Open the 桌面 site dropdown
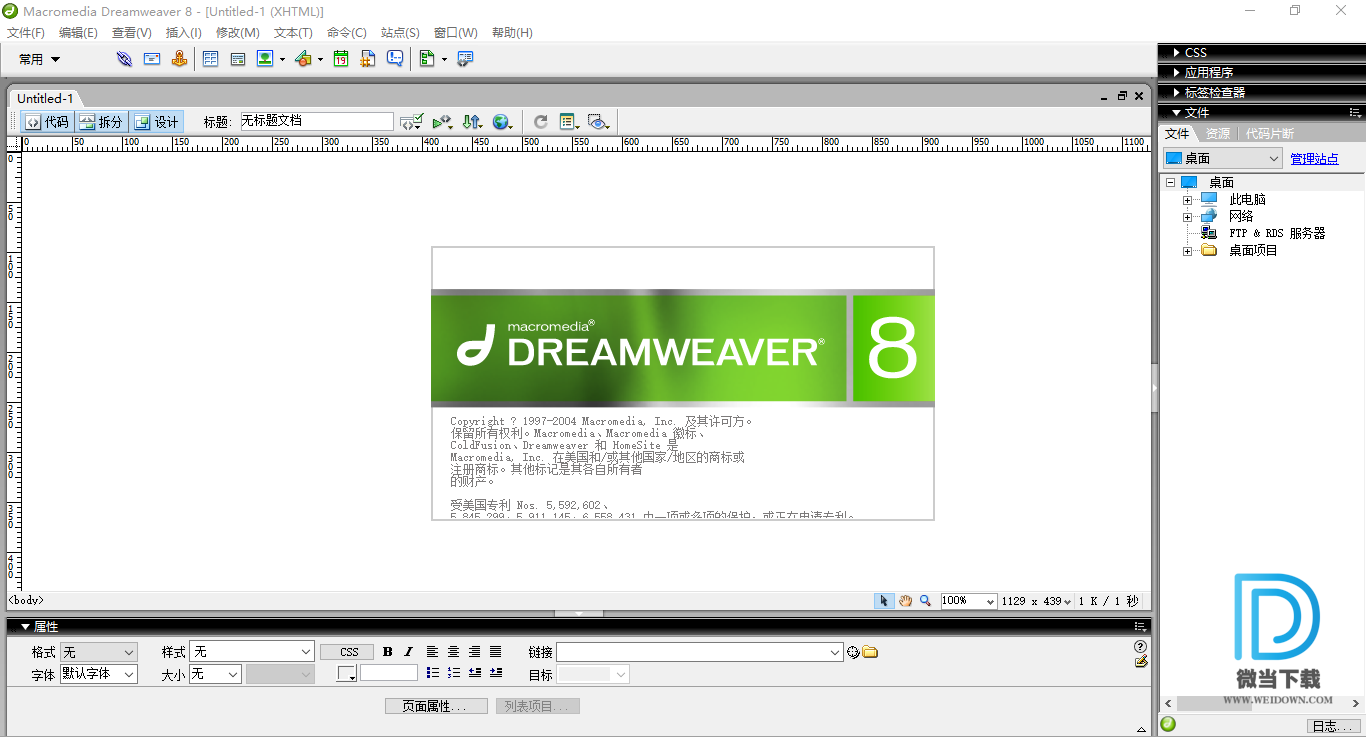1366x738 pixels. [1223, 158]
